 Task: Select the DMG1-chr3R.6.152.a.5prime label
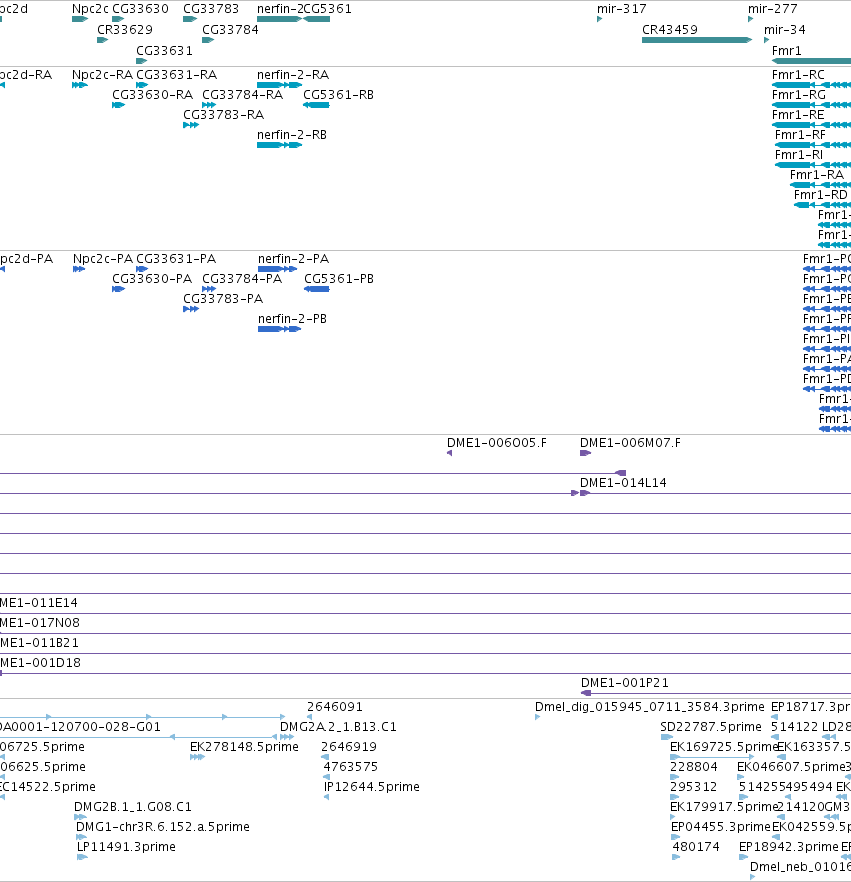[163, 827]
